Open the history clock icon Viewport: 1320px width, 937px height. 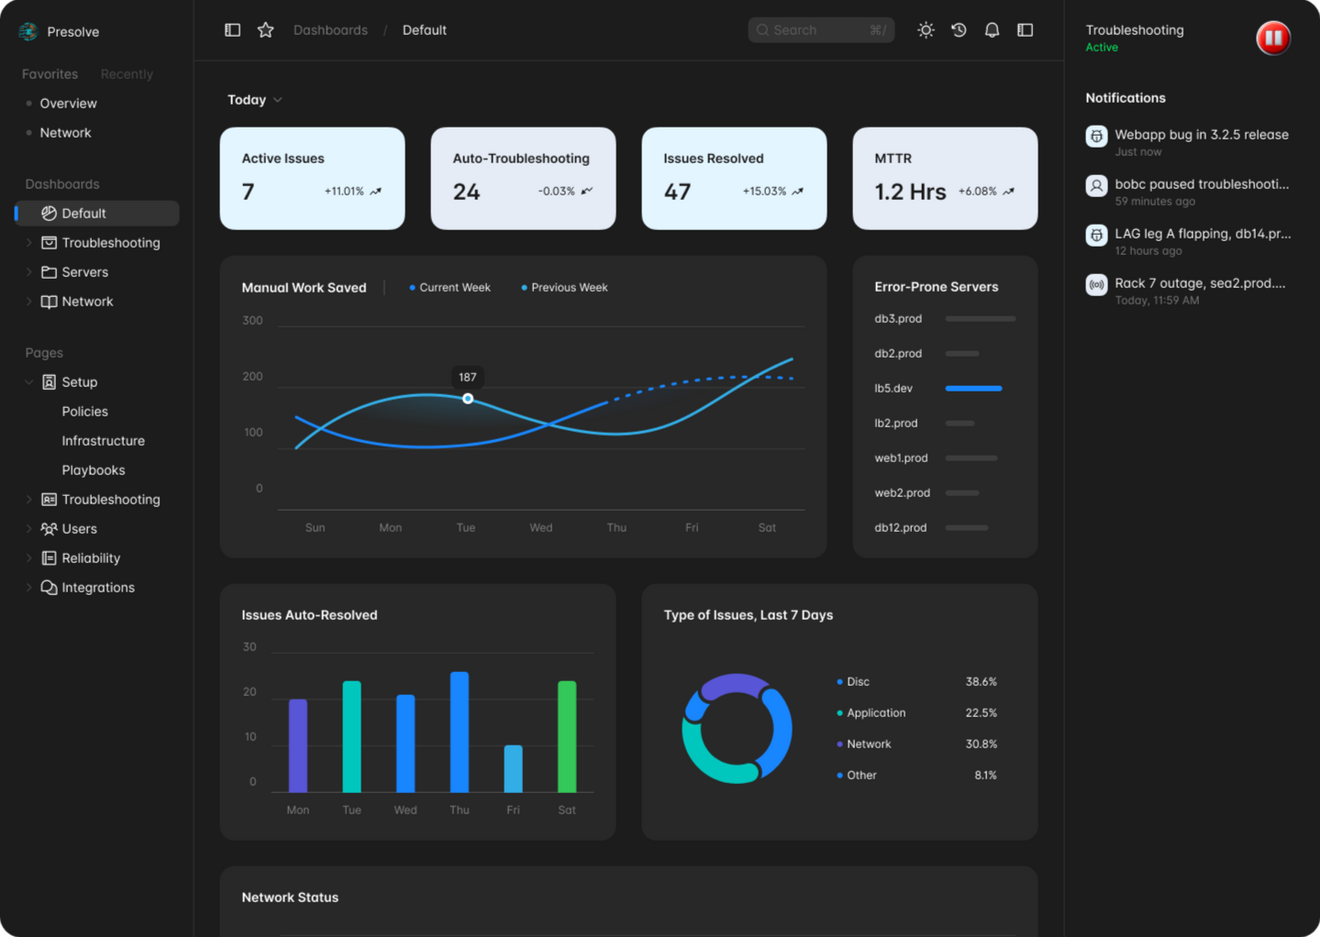tap(959, 30)
